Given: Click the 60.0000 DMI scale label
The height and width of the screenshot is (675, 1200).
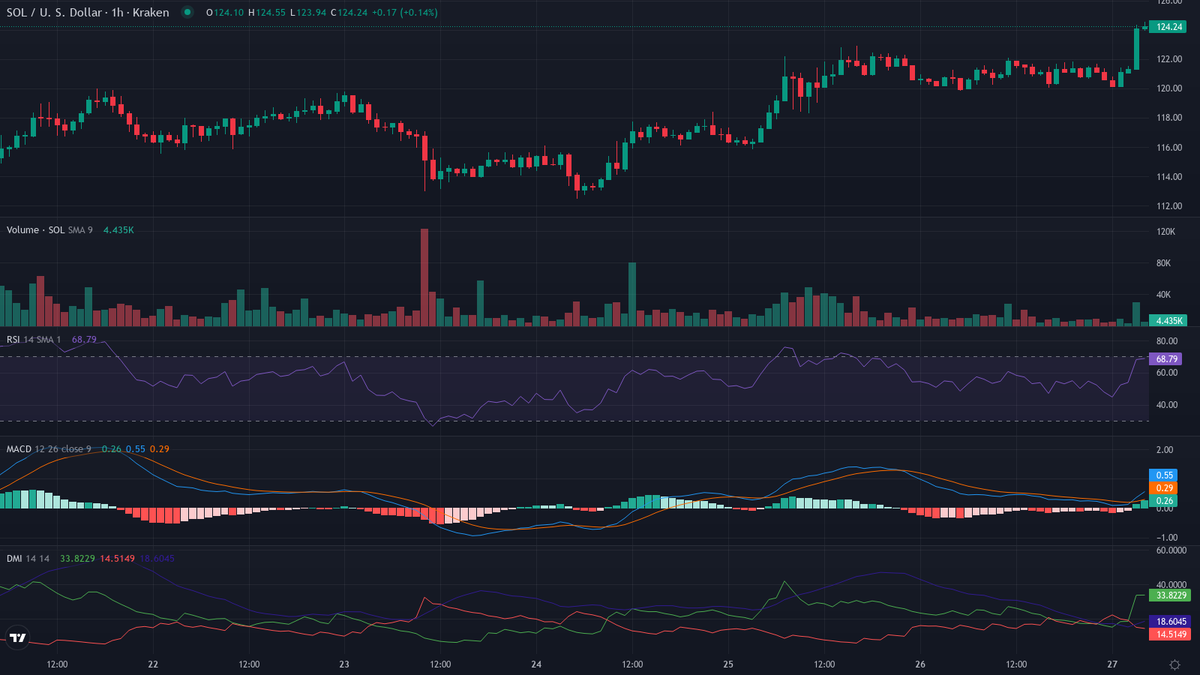Looking at the screenshot, I should [1170, 550].
